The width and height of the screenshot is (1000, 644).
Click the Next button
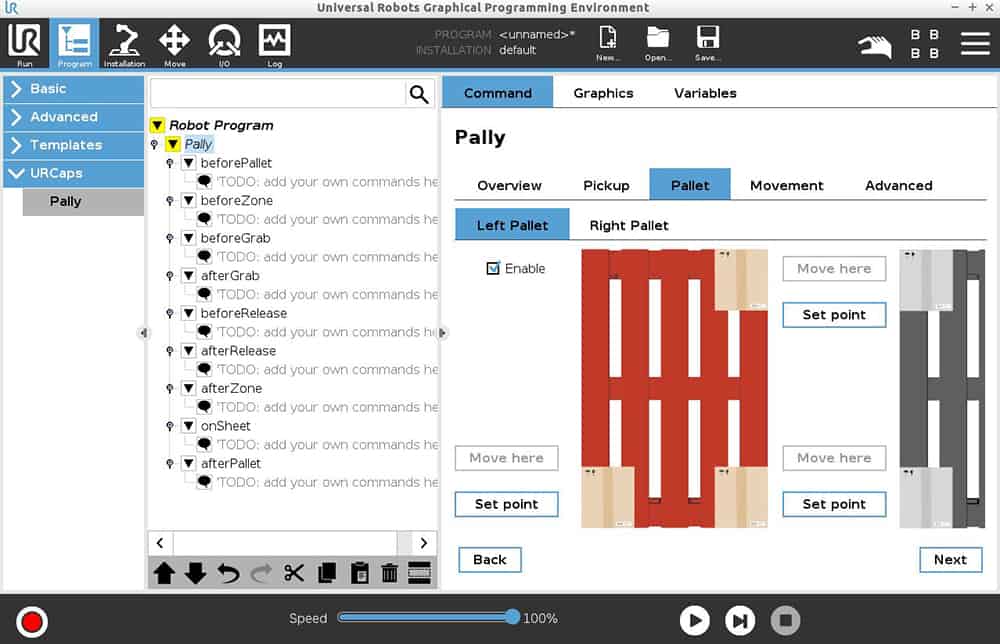click(x=950, y=560)
